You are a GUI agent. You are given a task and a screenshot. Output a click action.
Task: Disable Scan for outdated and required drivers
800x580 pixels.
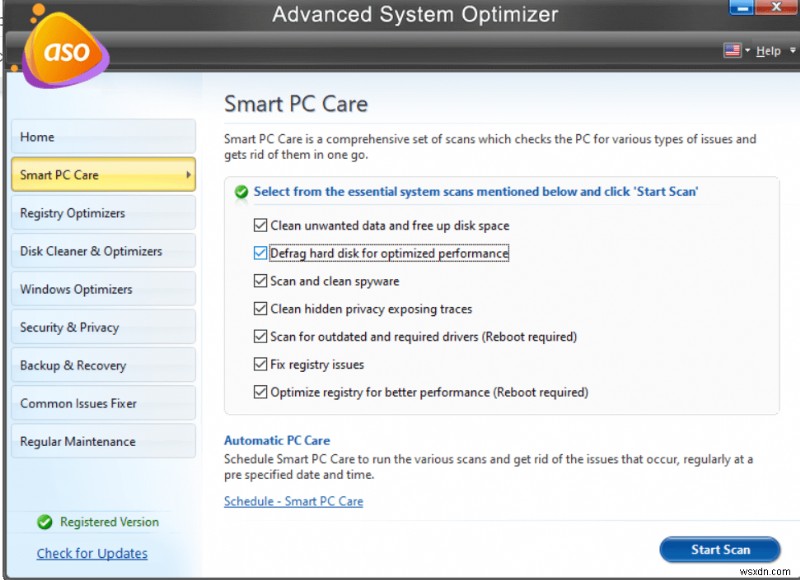[x=260, y=336]
